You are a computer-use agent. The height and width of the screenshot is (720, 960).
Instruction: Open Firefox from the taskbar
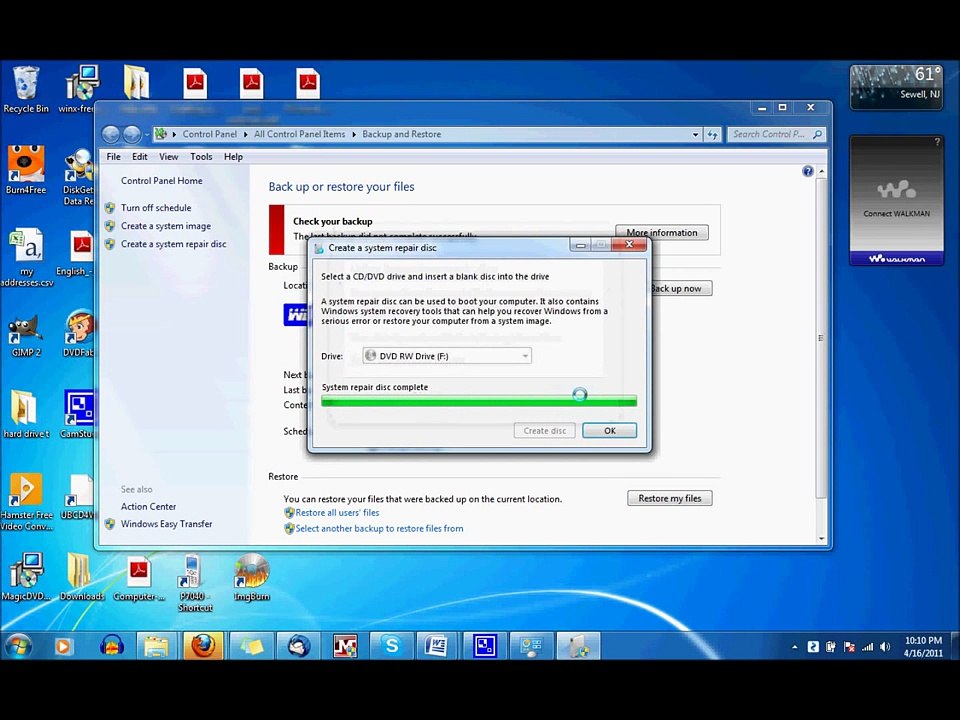coord(203,646)
